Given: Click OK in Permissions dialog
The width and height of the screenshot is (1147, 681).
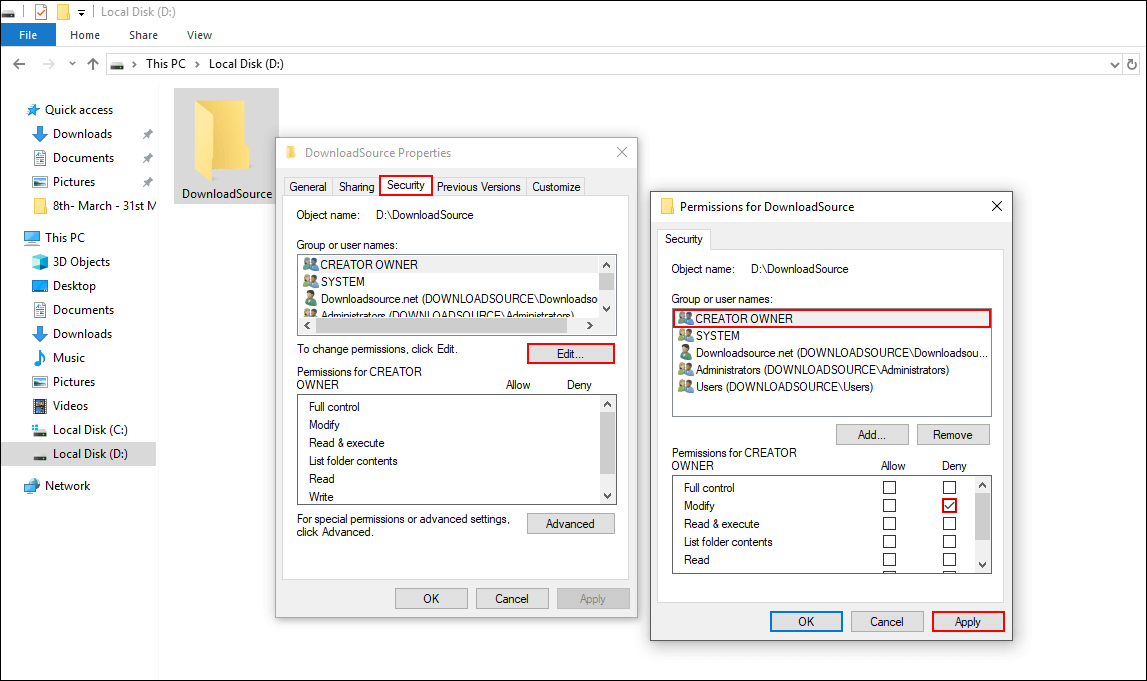Looking at the screenshot, I should coord(806,622).
